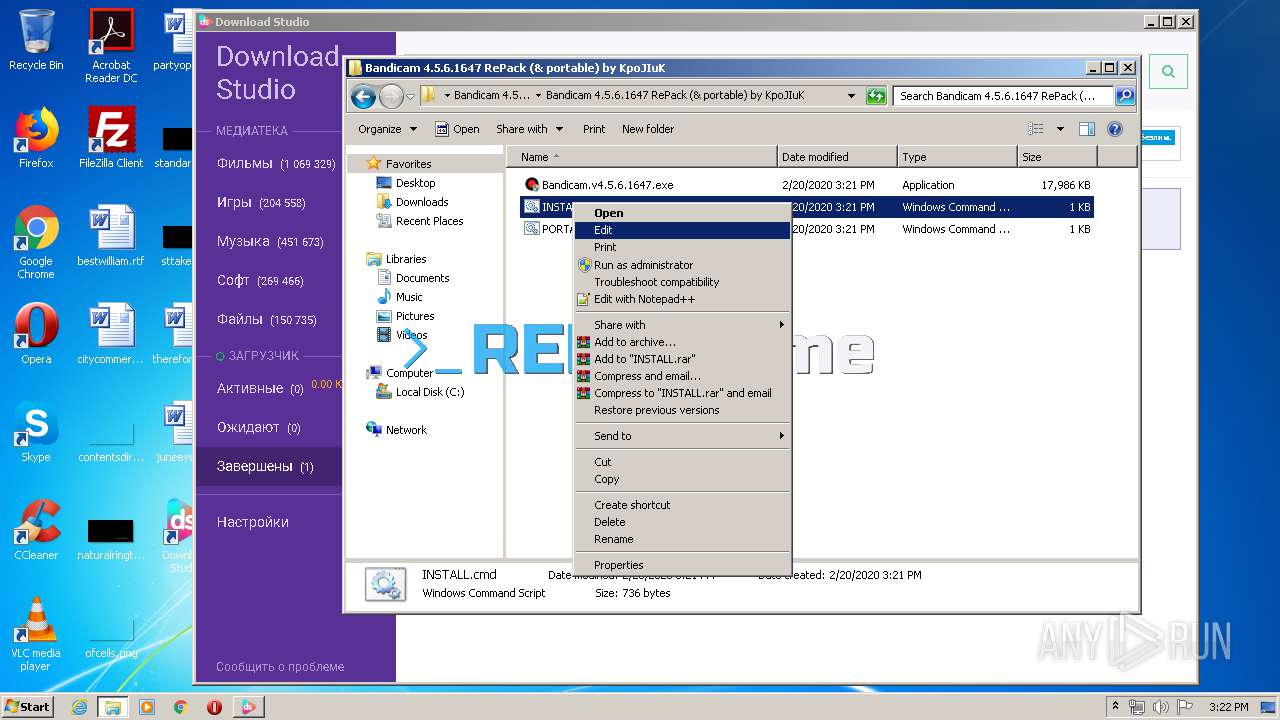Image resolution: width=1280 pixels, height=720 pixels.
Task: Select the Bandicam.v4.5.6.1647.exe file icon
Action: point(532,185)
